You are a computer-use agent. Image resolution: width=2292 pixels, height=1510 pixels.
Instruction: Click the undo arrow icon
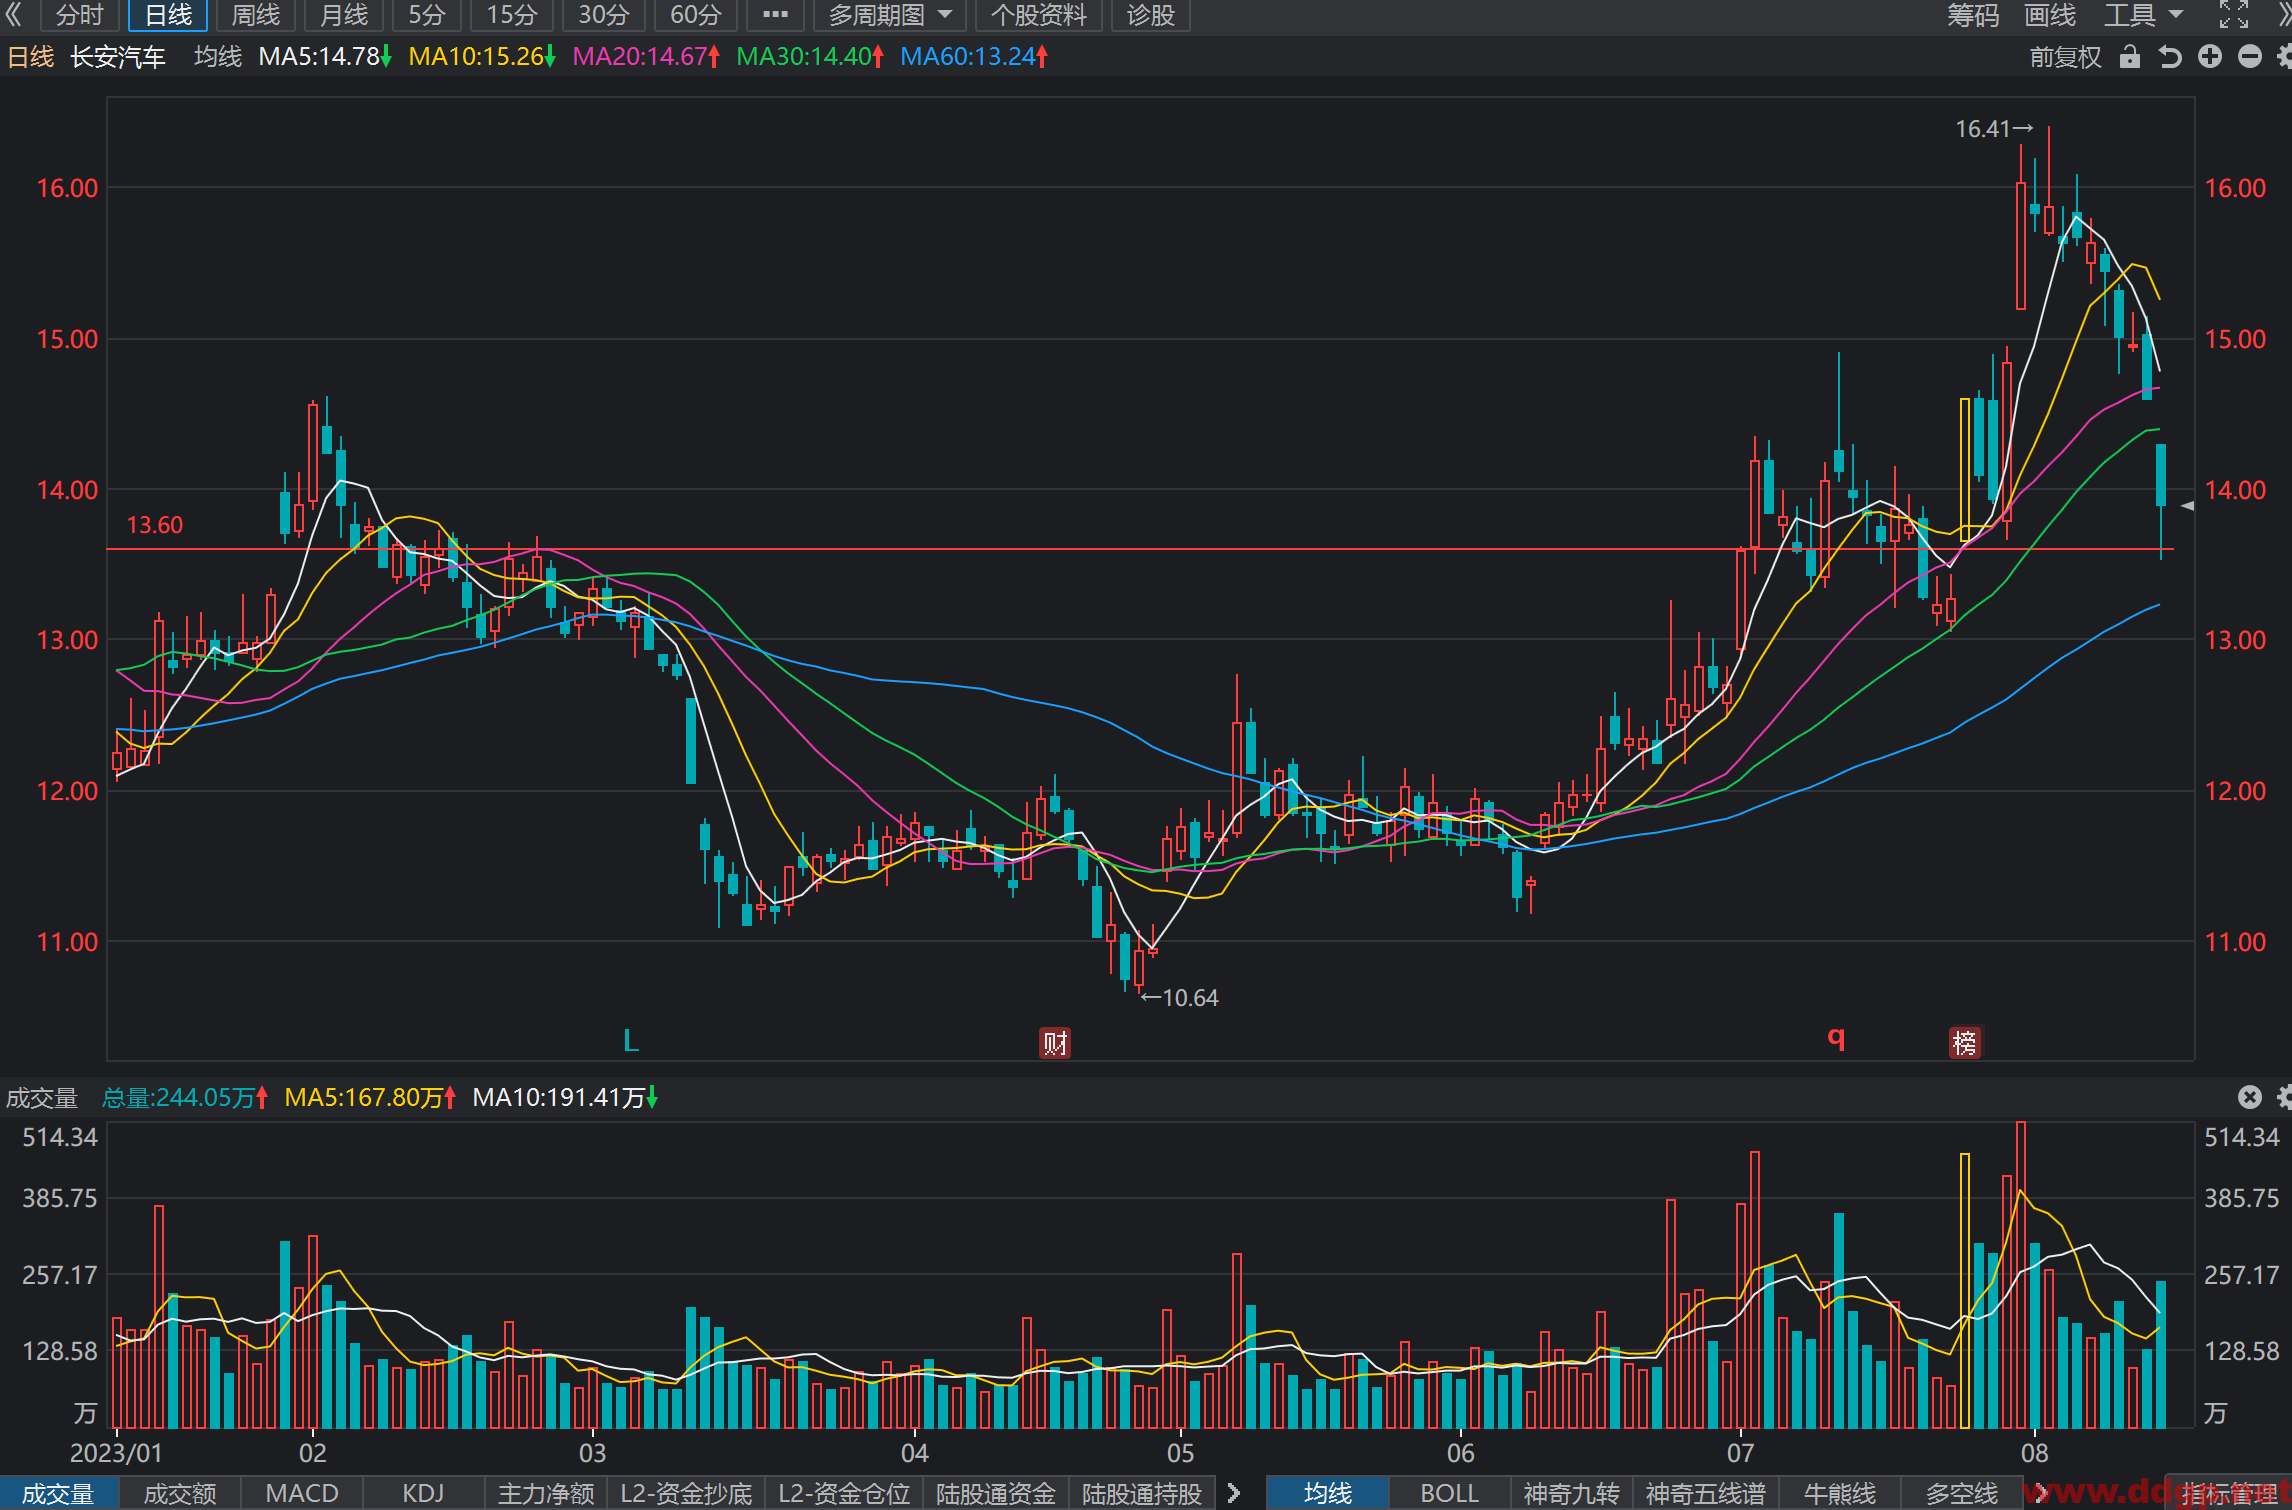(2169, 57)
